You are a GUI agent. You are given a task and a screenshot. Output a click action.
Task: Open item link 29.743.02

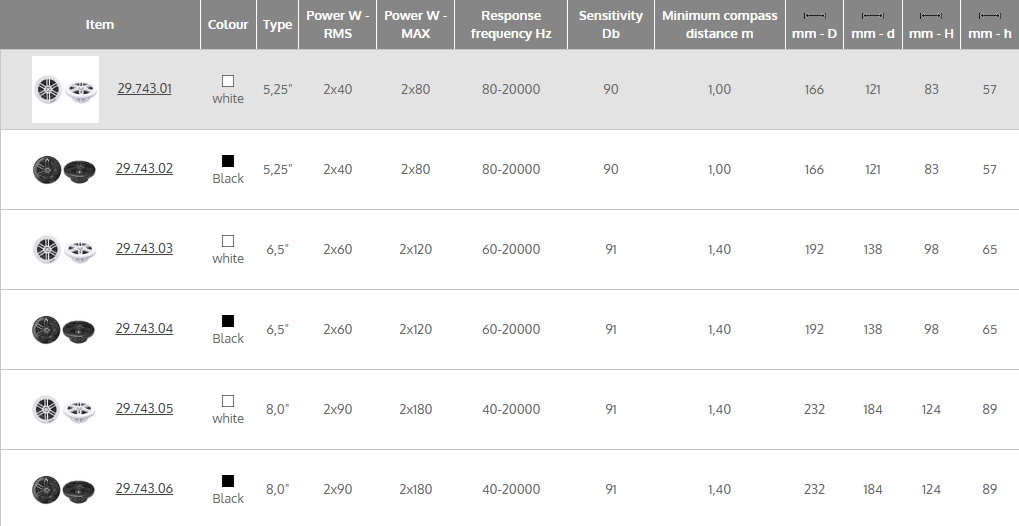tap(144, 168)
